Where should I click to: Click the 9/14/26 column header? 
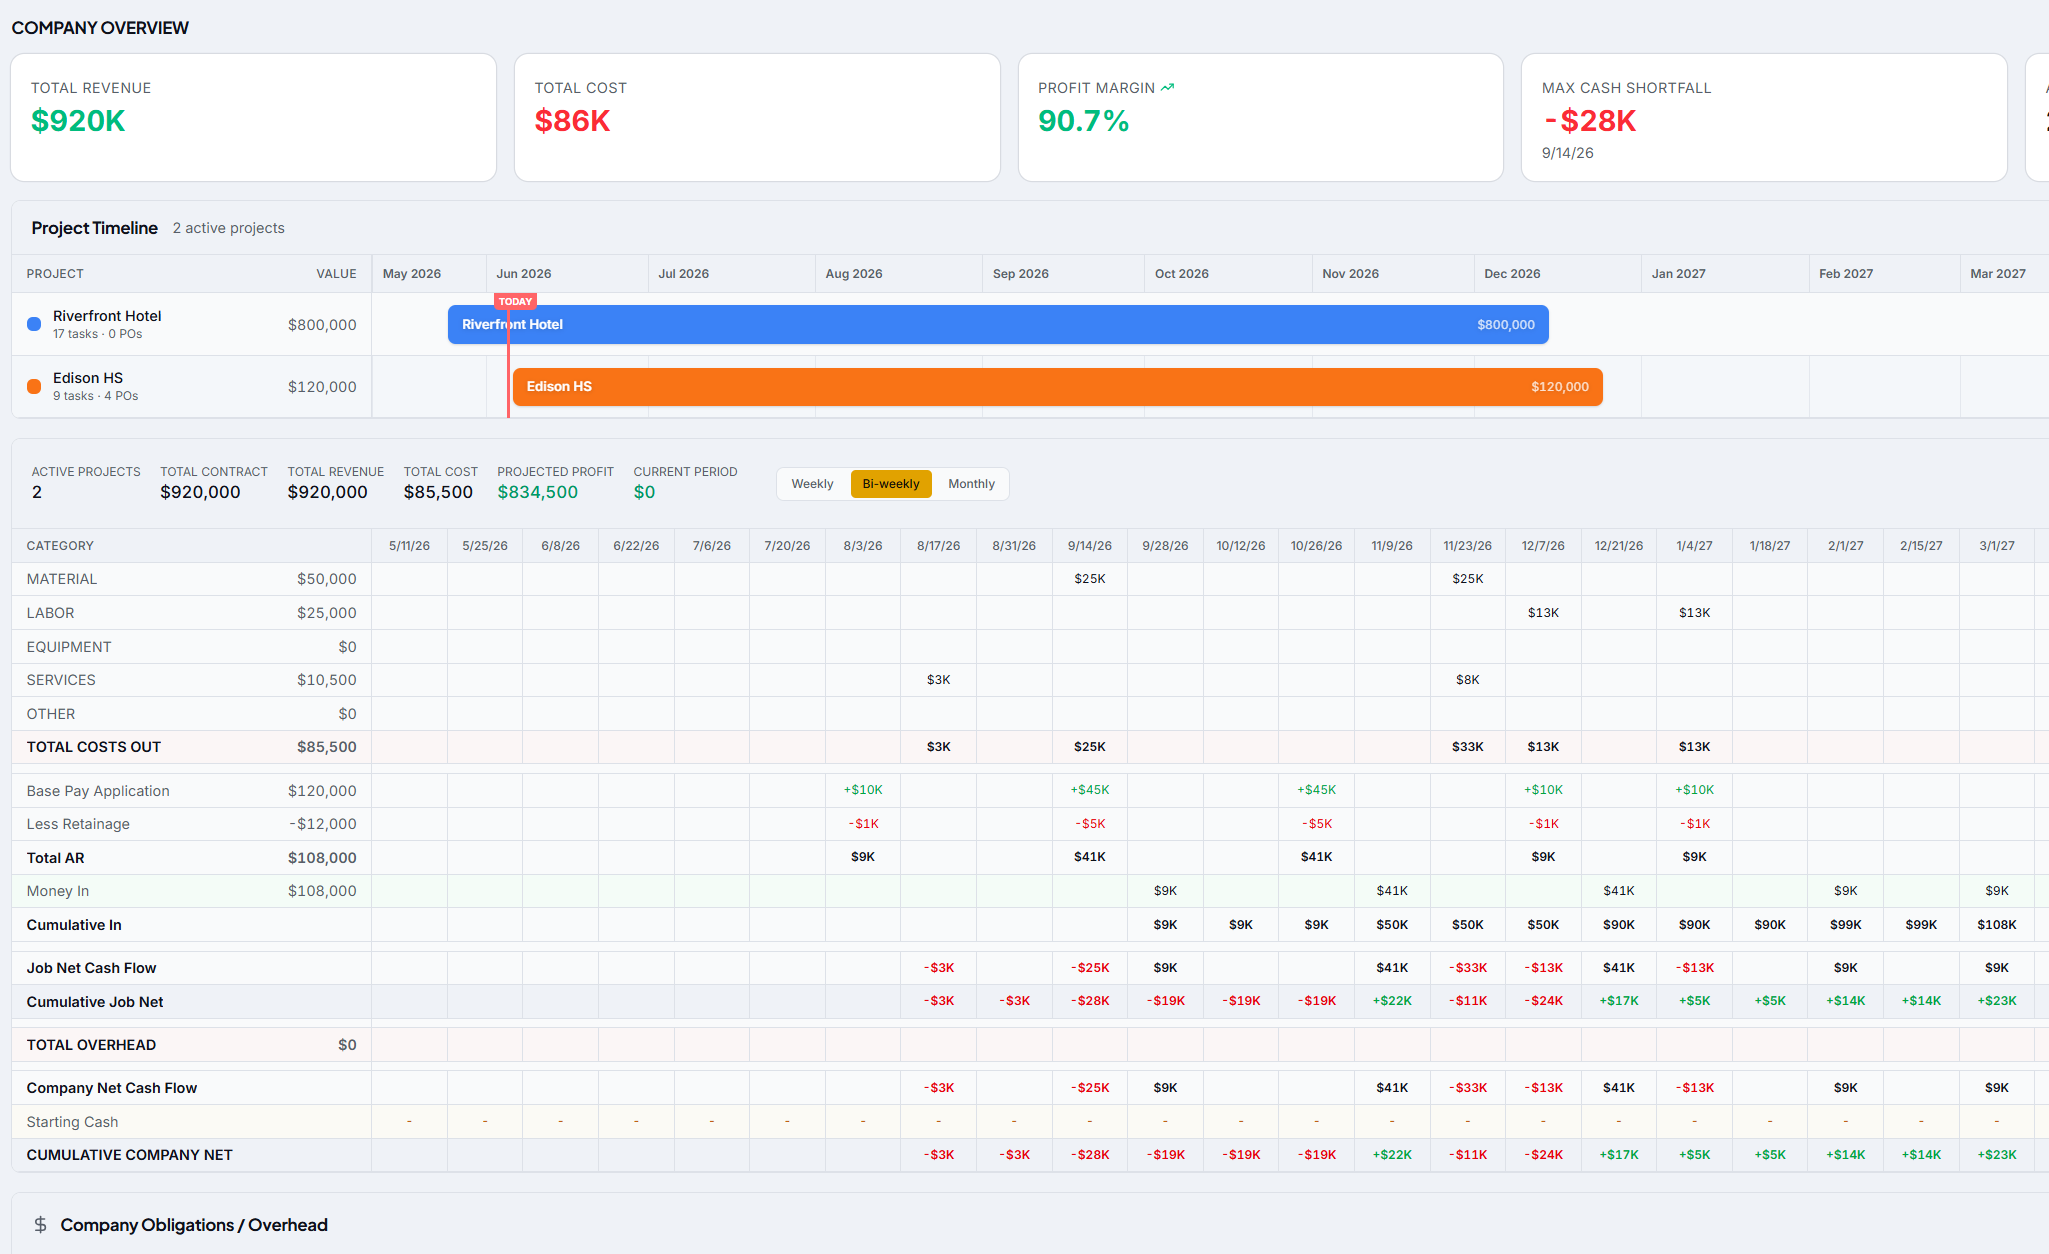tap(1089, 546)
